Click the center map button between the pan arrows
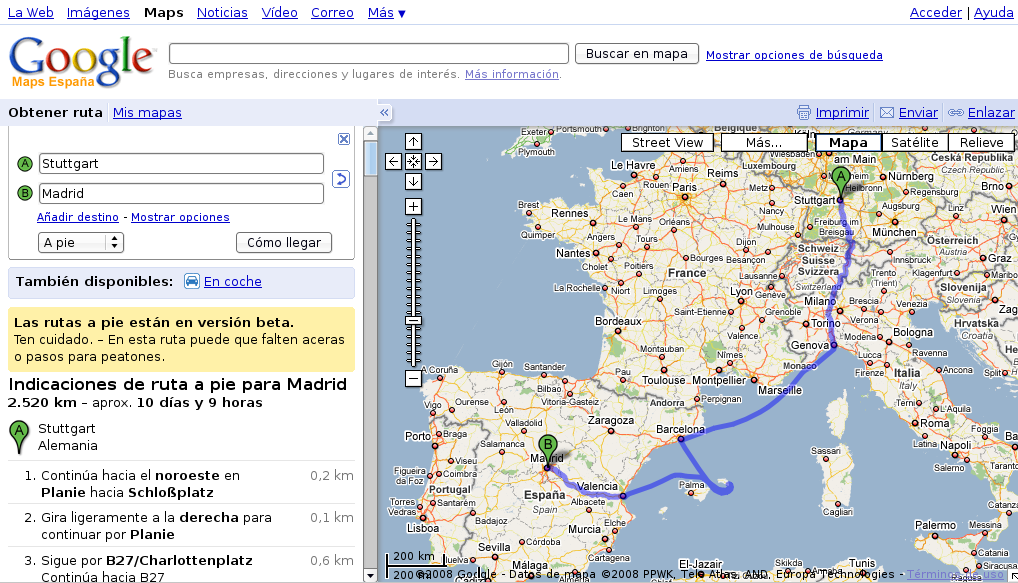This screenshot has height=583, width=1018. (x=413, y=162)
